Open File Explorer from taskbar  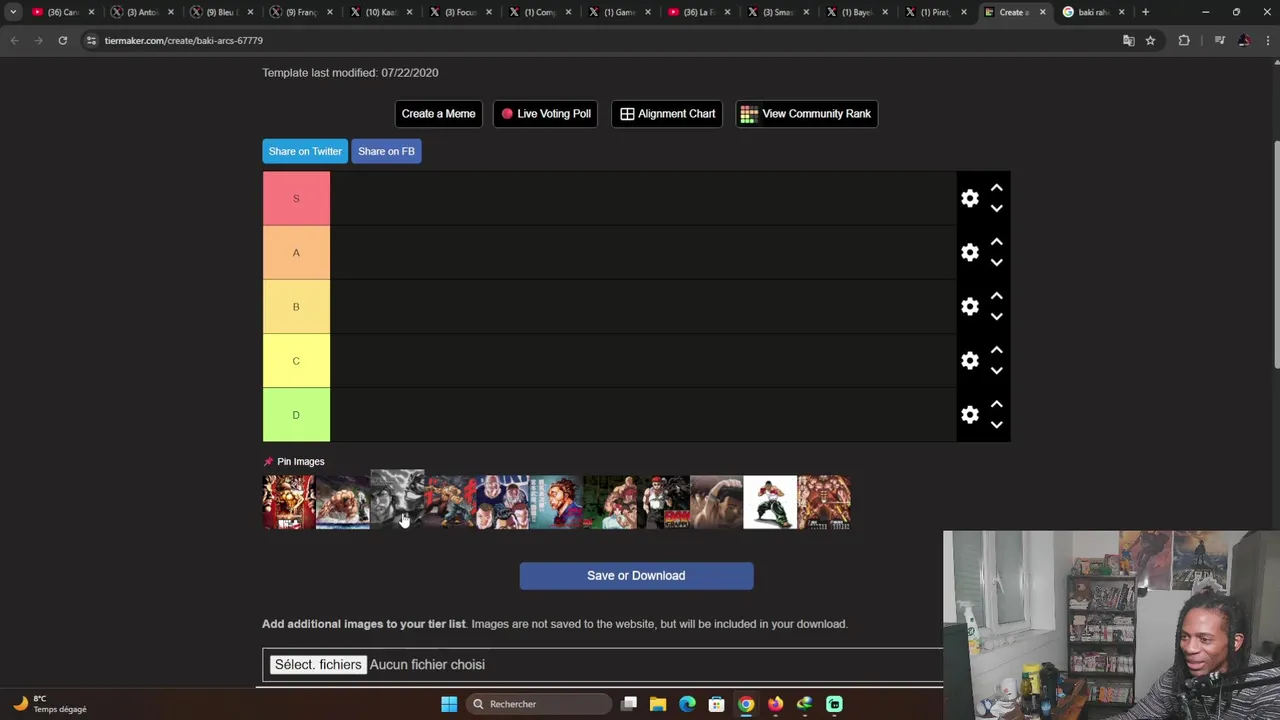click(x=658, y=704)
